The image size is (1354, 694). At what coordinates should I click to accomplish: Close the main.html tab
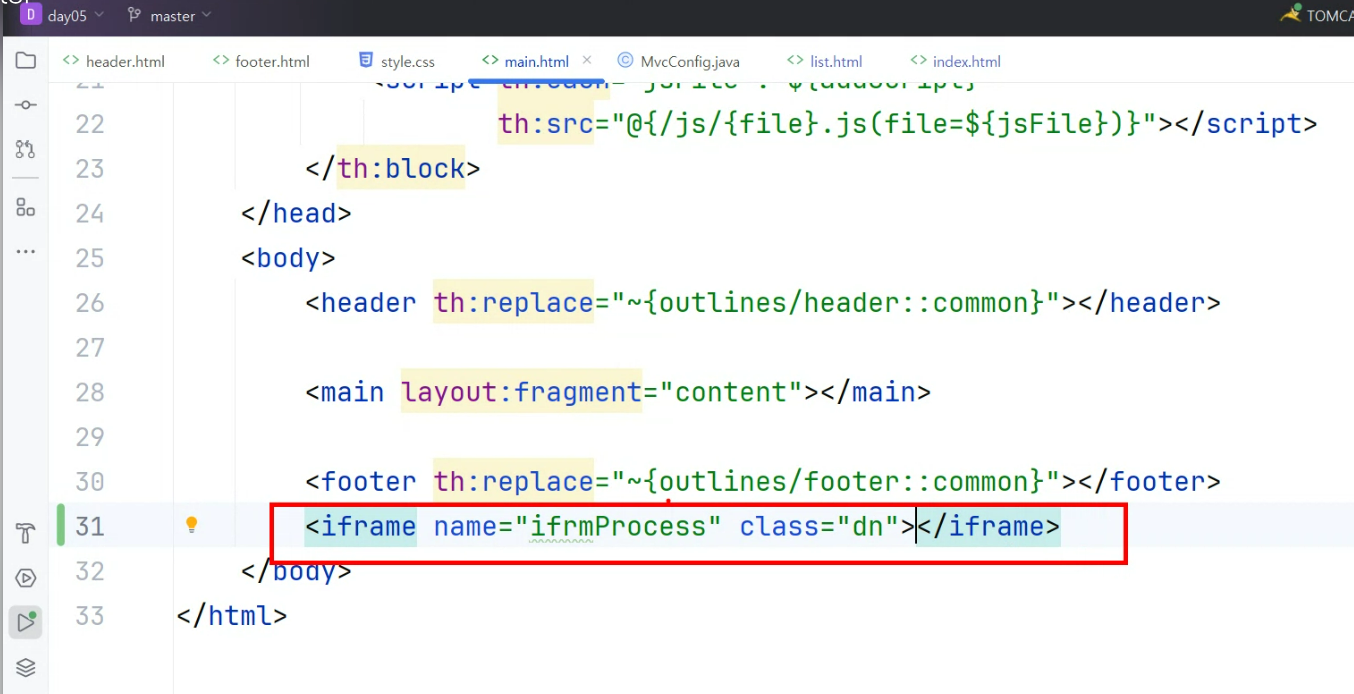click(x=587, y=61)
